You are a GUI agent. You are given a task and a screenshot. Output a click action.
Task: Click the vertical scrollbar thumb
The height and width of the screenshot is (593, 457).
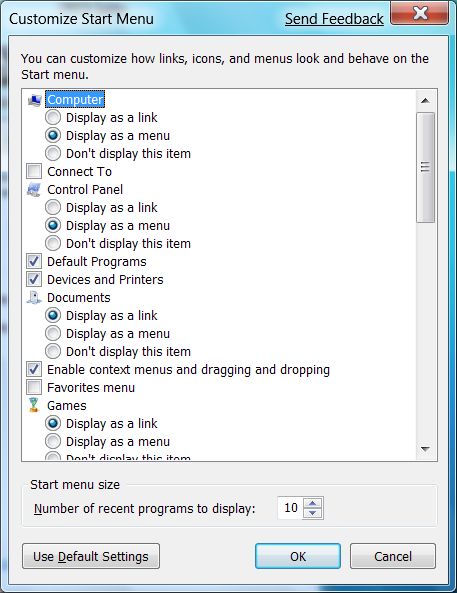425,167
